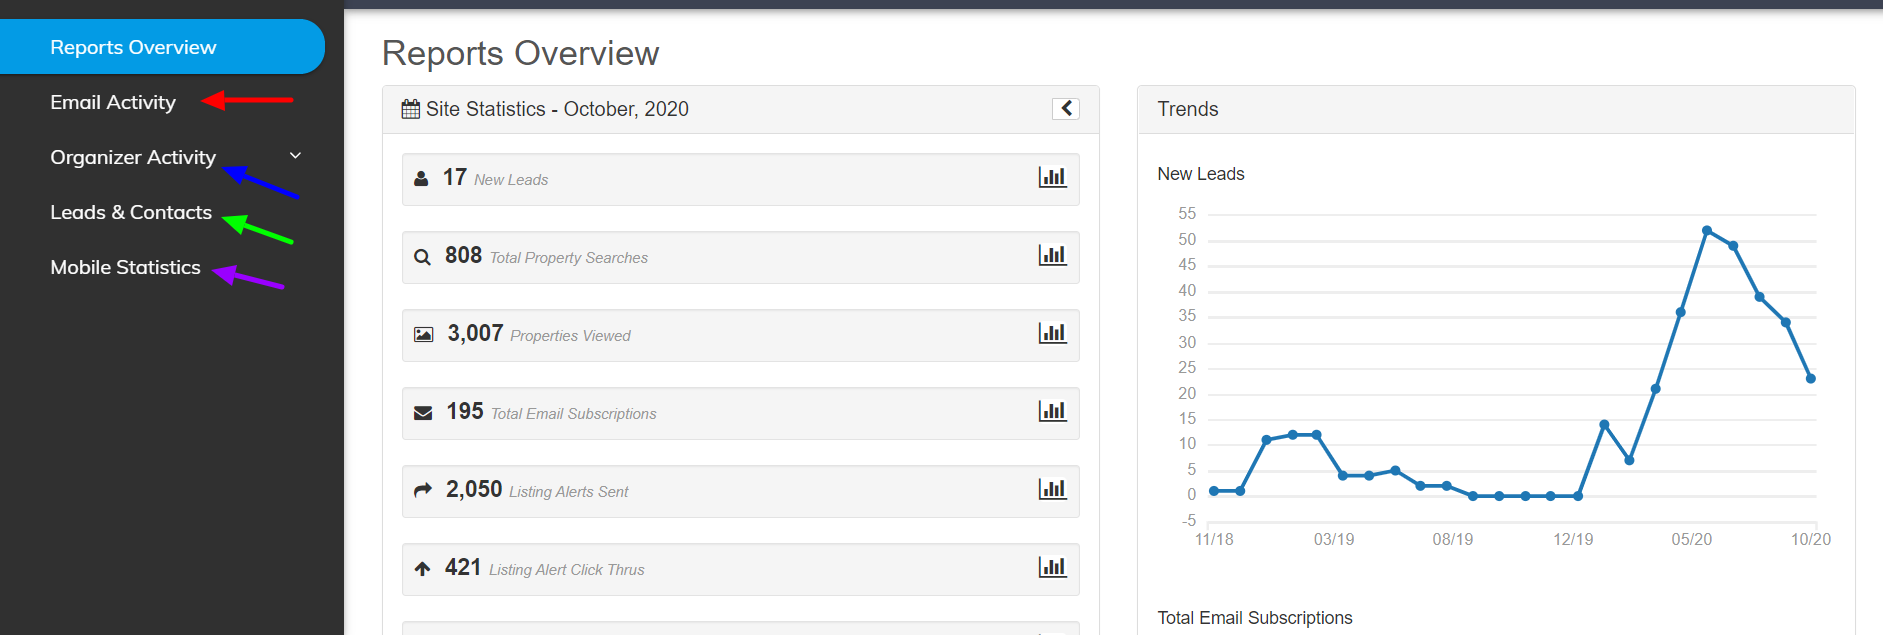The width and height of the screenshot is (1883, 635).
Task: Open the bar chart for New Leads
Action: pyautogui.click(x=1052, y=177)
